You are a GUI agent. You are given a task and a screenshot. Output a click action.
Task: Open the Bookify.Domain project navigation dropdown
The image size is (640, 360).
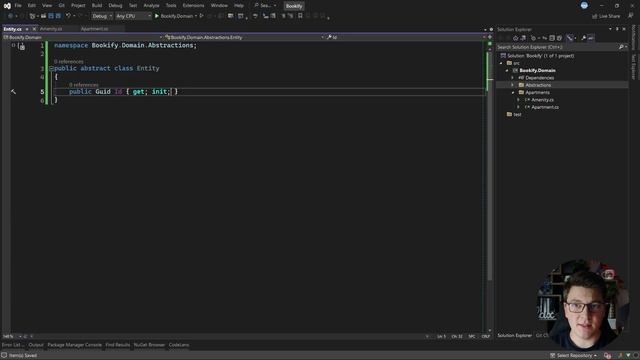point(82,37)
